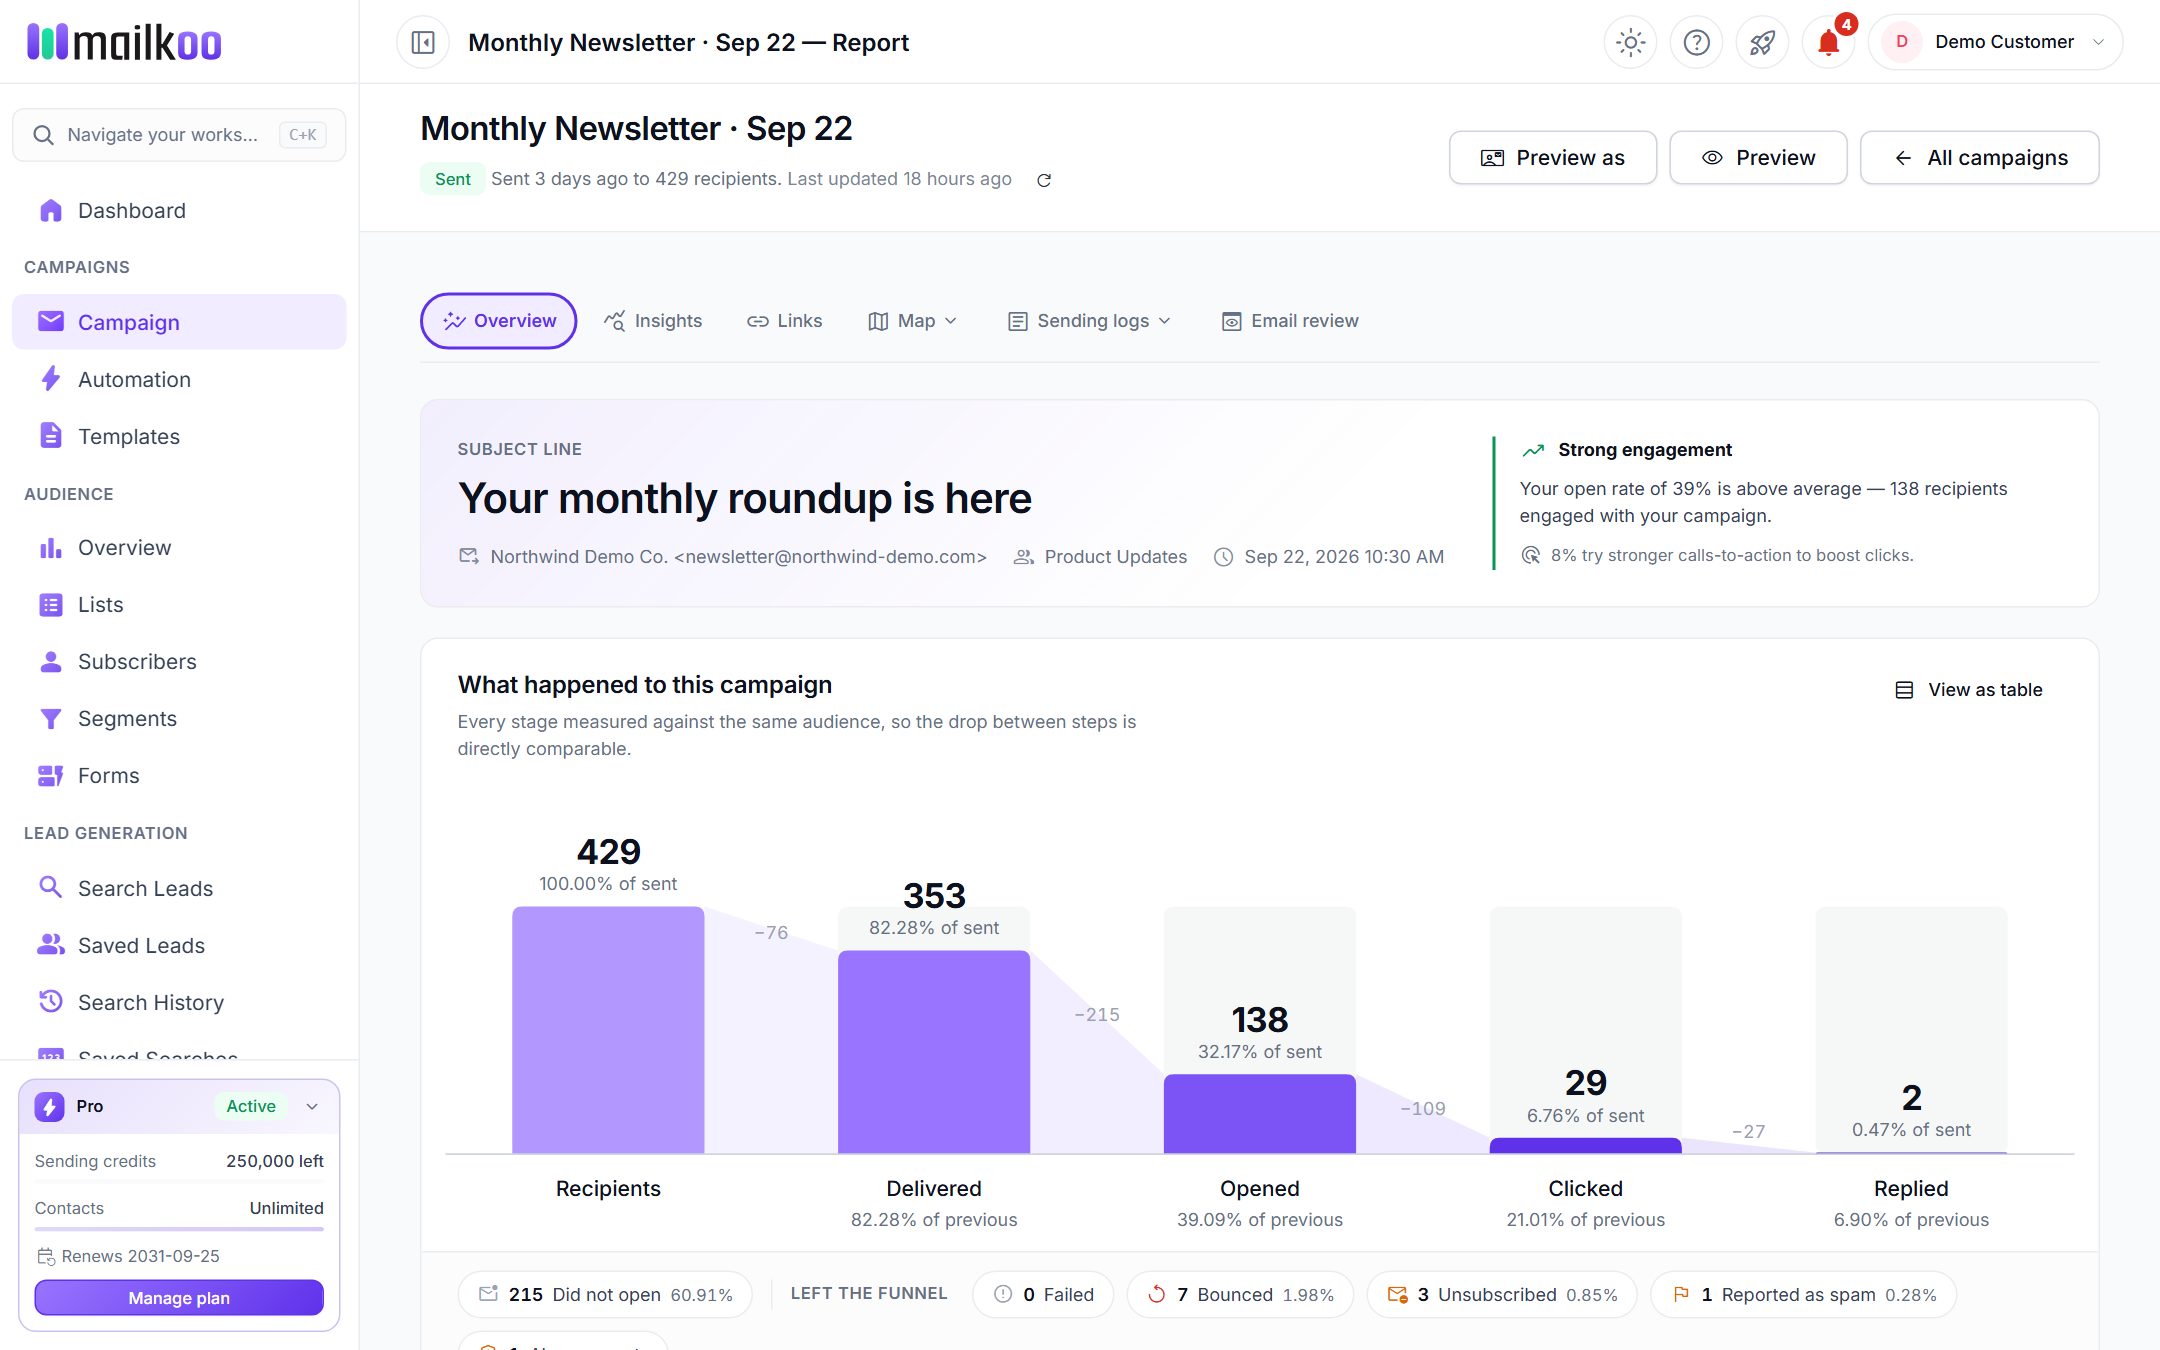The width and height of the screenshot is (2160, 1350).
Task: Click the Manage plan button
Action: 179,1298
